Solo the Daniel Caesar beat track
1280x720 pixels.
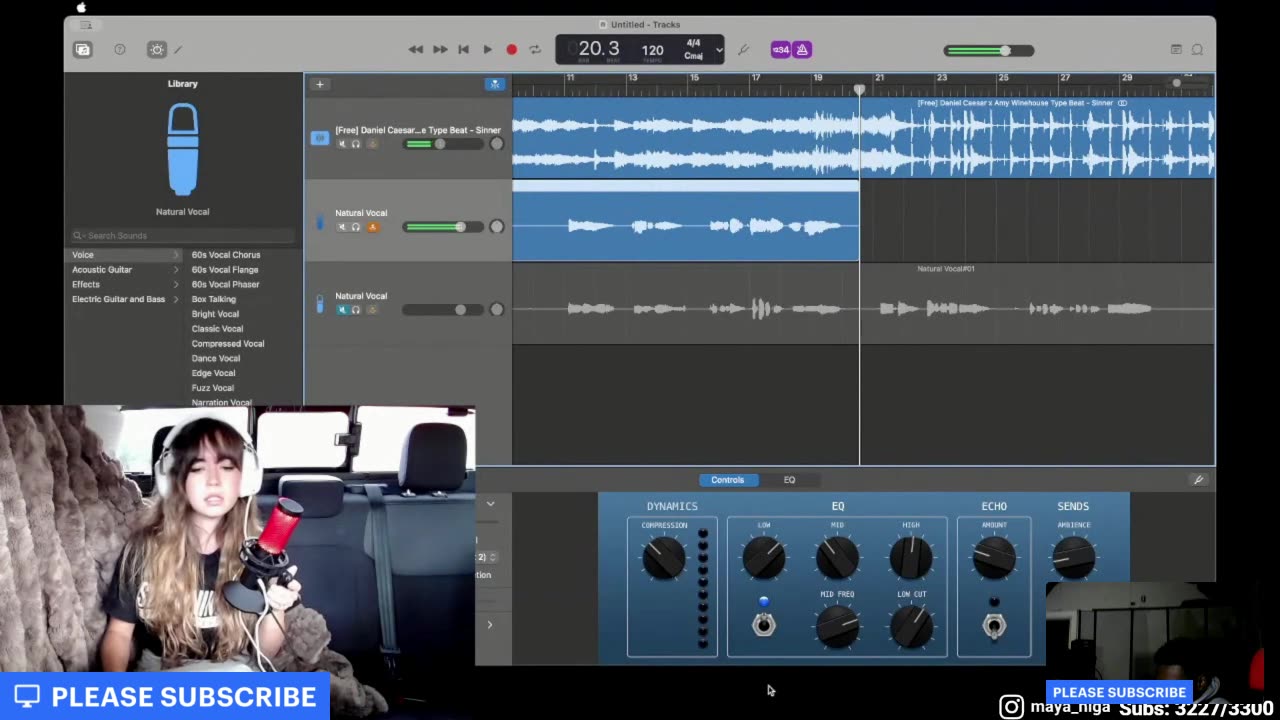click(356, 144)
